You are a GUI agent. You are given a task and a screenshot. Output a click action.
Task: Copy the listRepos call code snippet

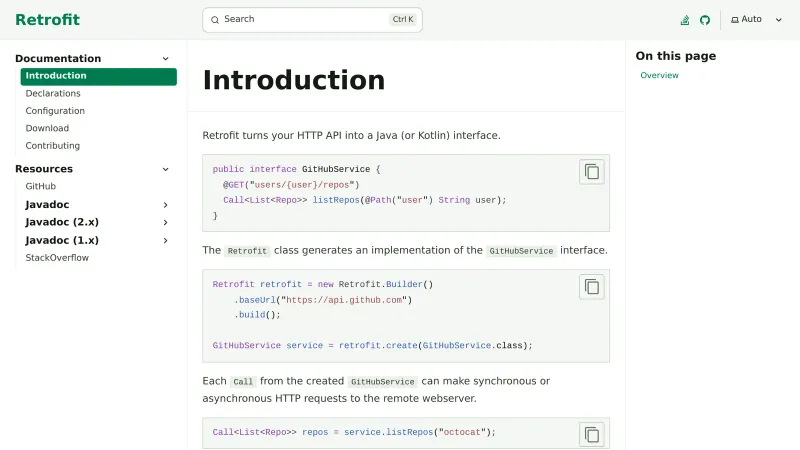(x=592, y=434)
